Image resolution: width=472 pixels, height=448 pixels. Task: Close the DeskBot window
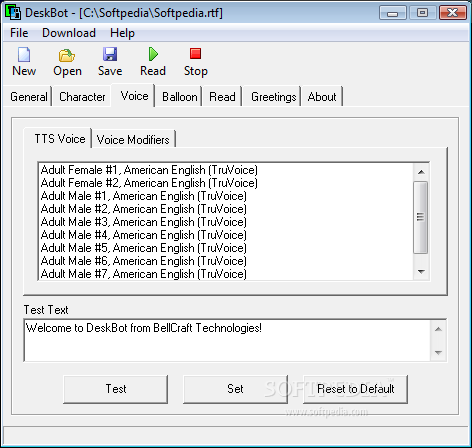click(x=453, y=13)
